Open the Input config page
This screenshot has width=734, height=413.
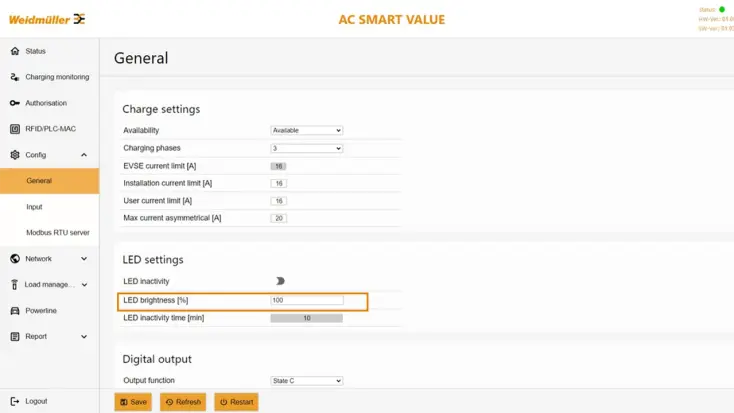click(35, 207)
